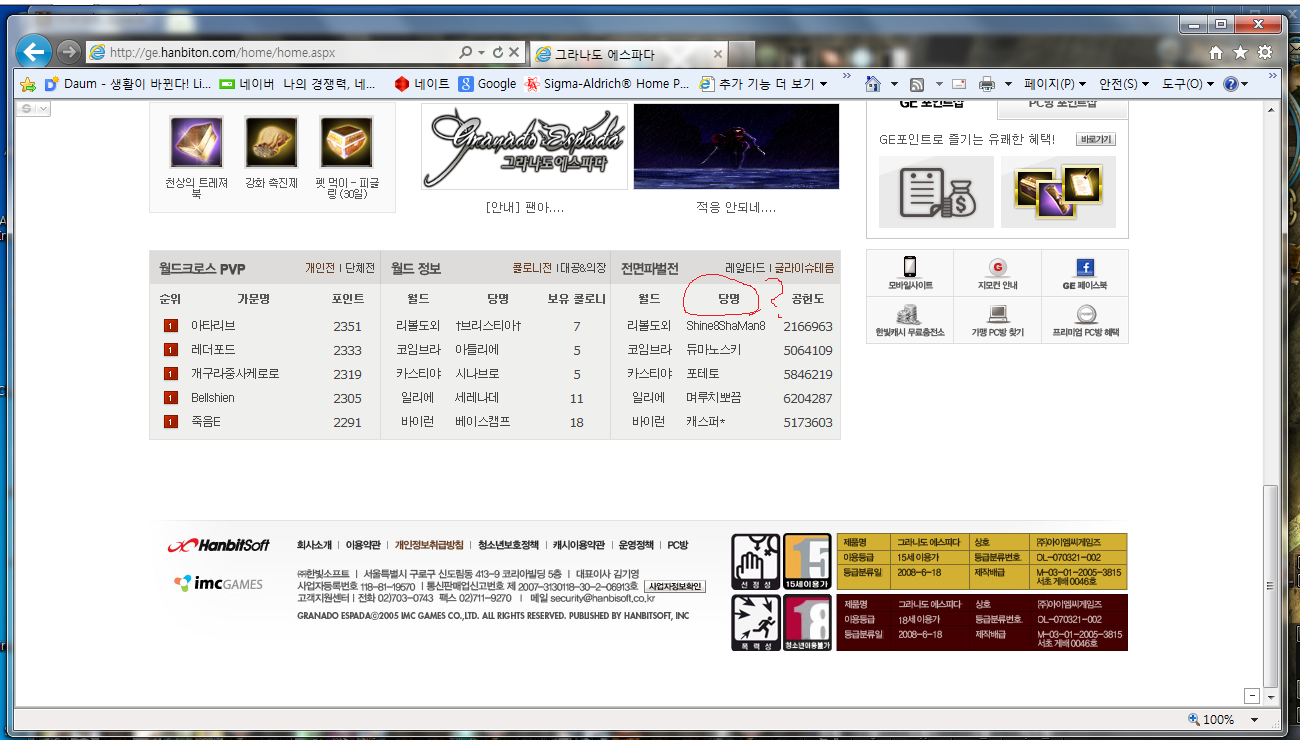
Task: Open the RSS feeds icon in command bar
Action: click(915, 84)
